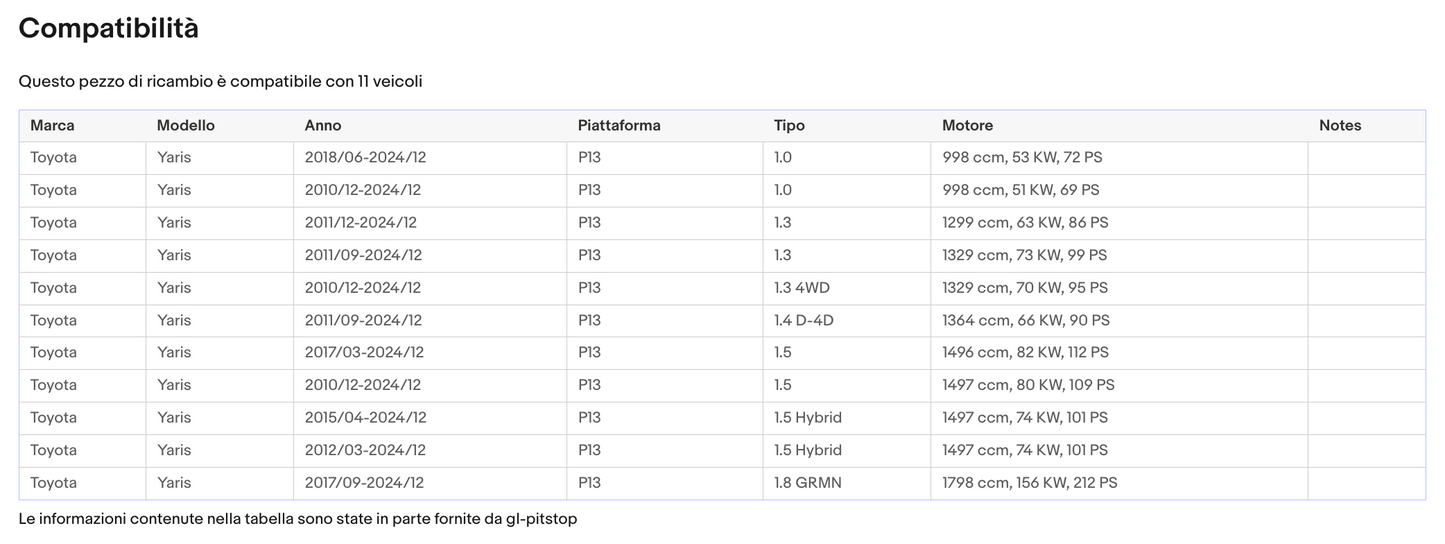Select the 2018/06-2024/12 year cell
The width and height of the screenshot is (1445, 544).
pos(365,158)
